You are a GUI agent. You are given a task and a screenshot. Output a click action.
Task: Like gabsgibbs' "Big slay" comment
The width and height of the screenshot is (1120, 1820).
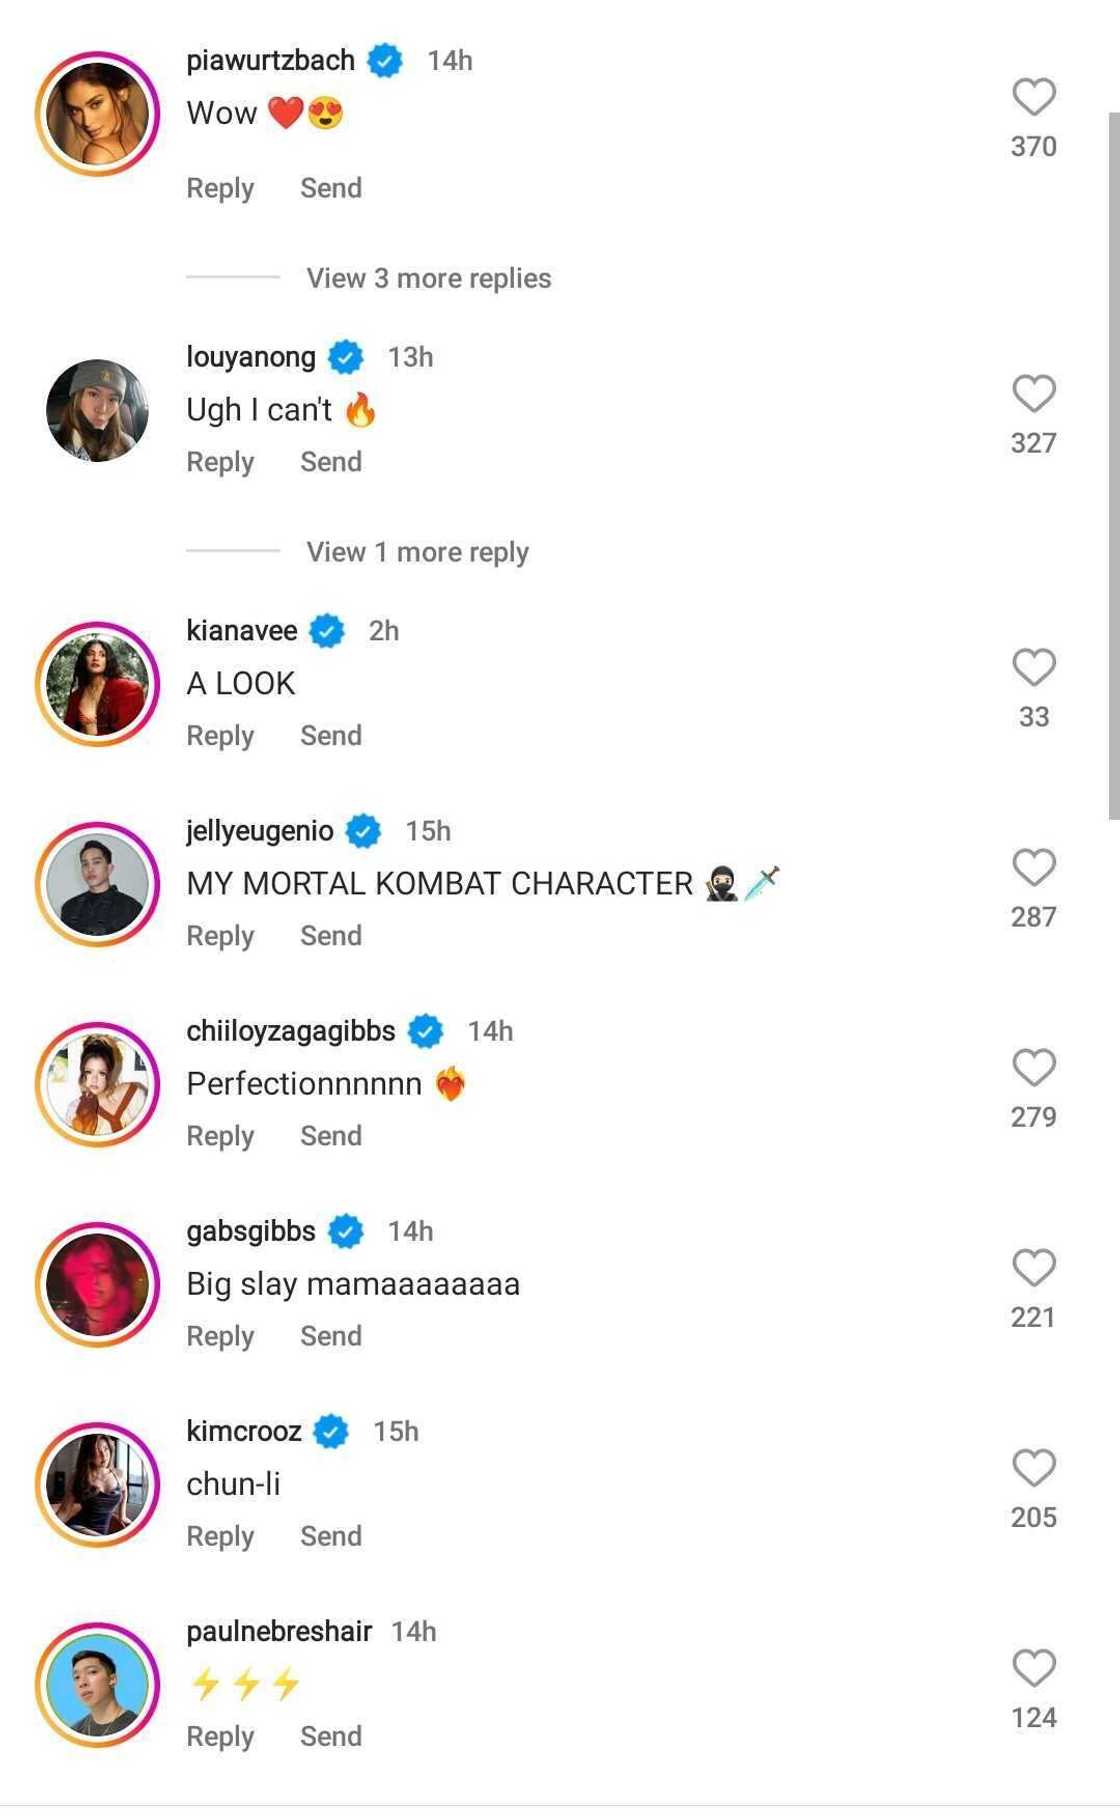pos(1033,1268)
